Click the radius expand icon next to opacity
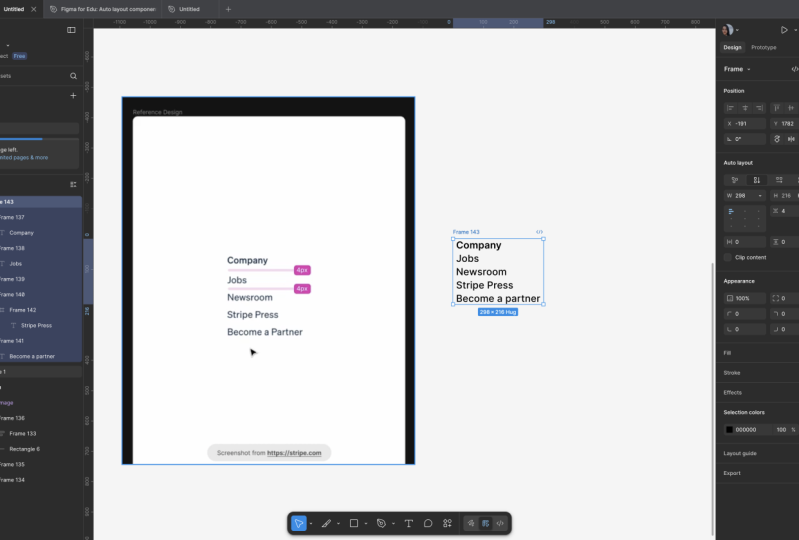The height and width of the screenshot is (540, 799). coord(776,298)
